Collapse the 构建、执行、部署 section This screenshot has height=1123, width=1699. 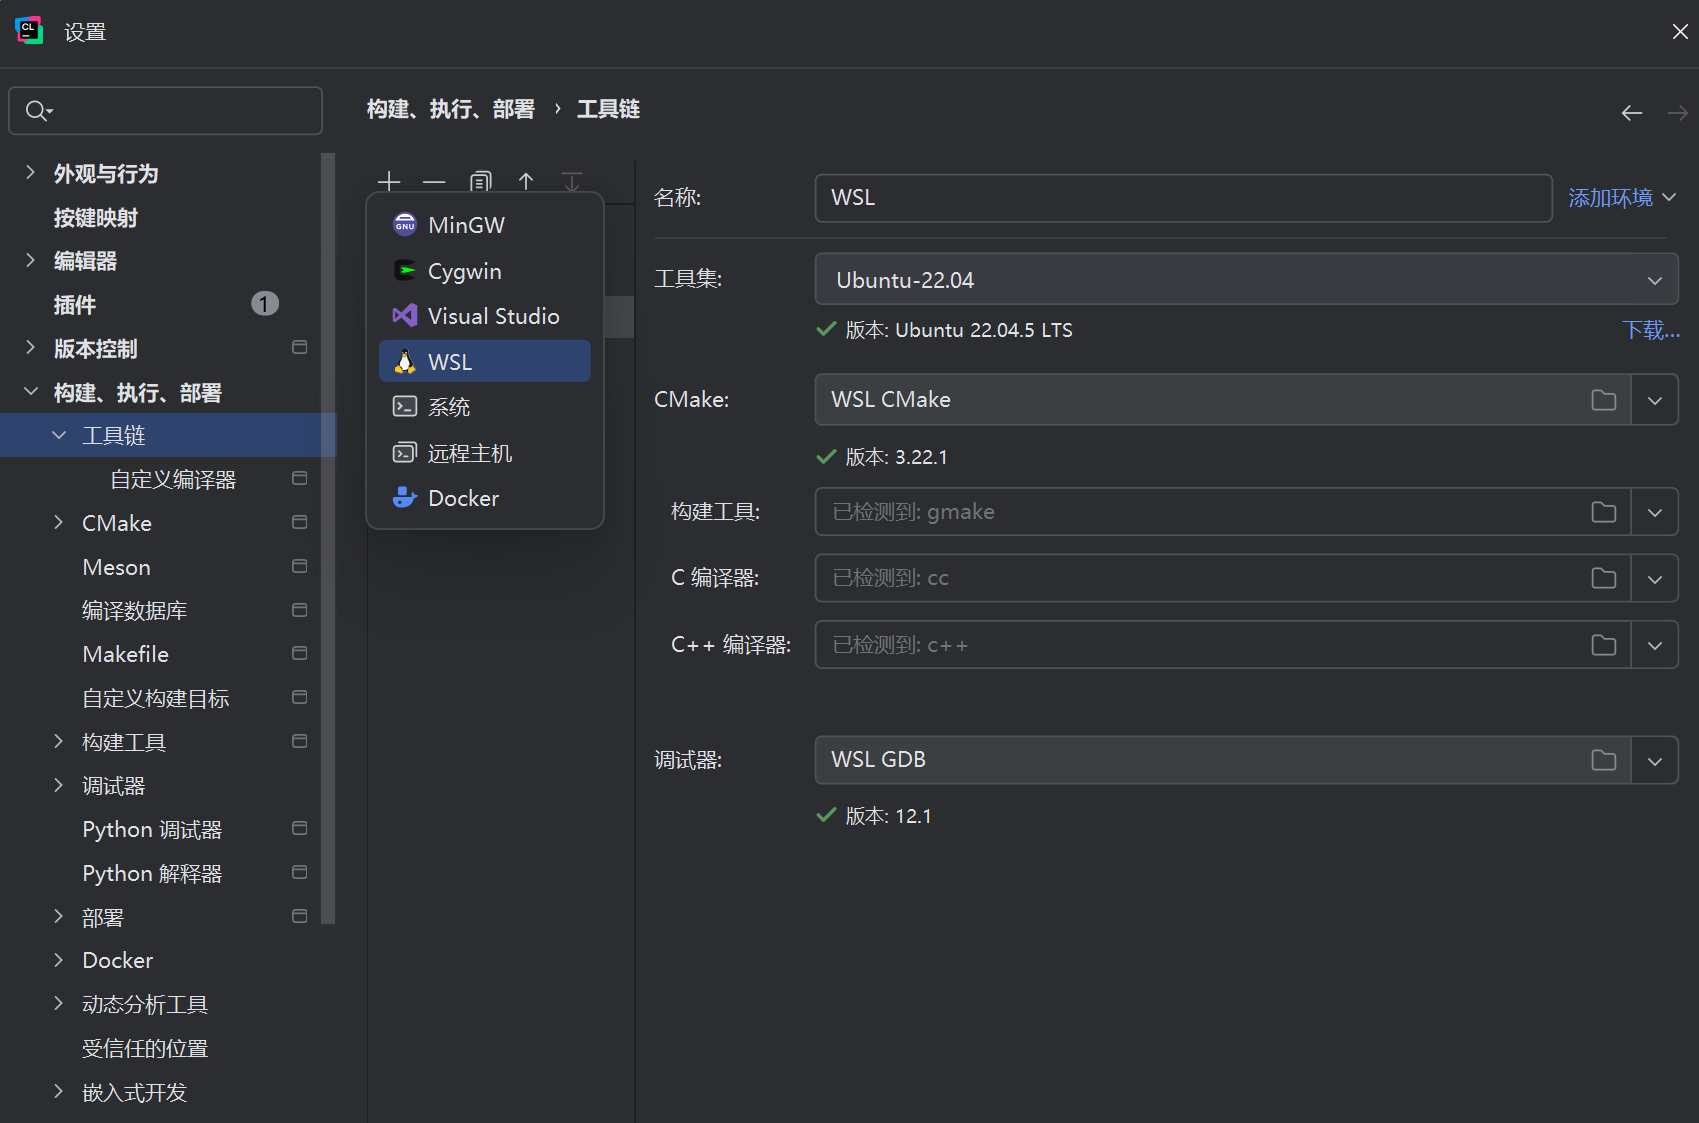[x=31, y=392]
